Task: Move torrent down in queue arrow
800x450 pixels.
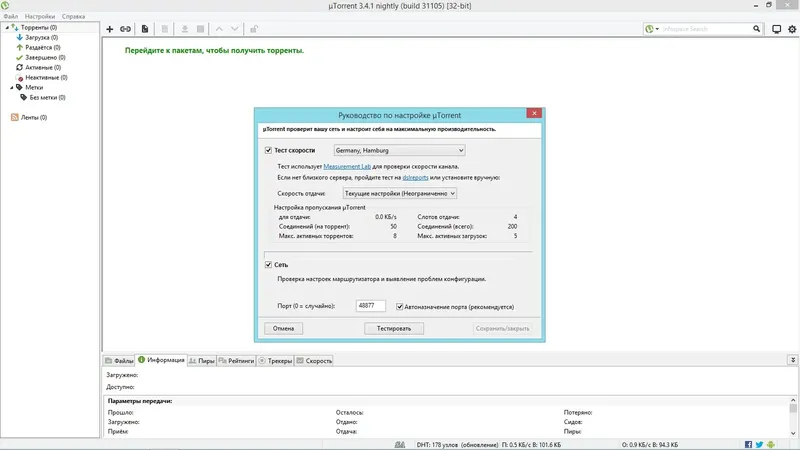Action: (x=235, y=29)
